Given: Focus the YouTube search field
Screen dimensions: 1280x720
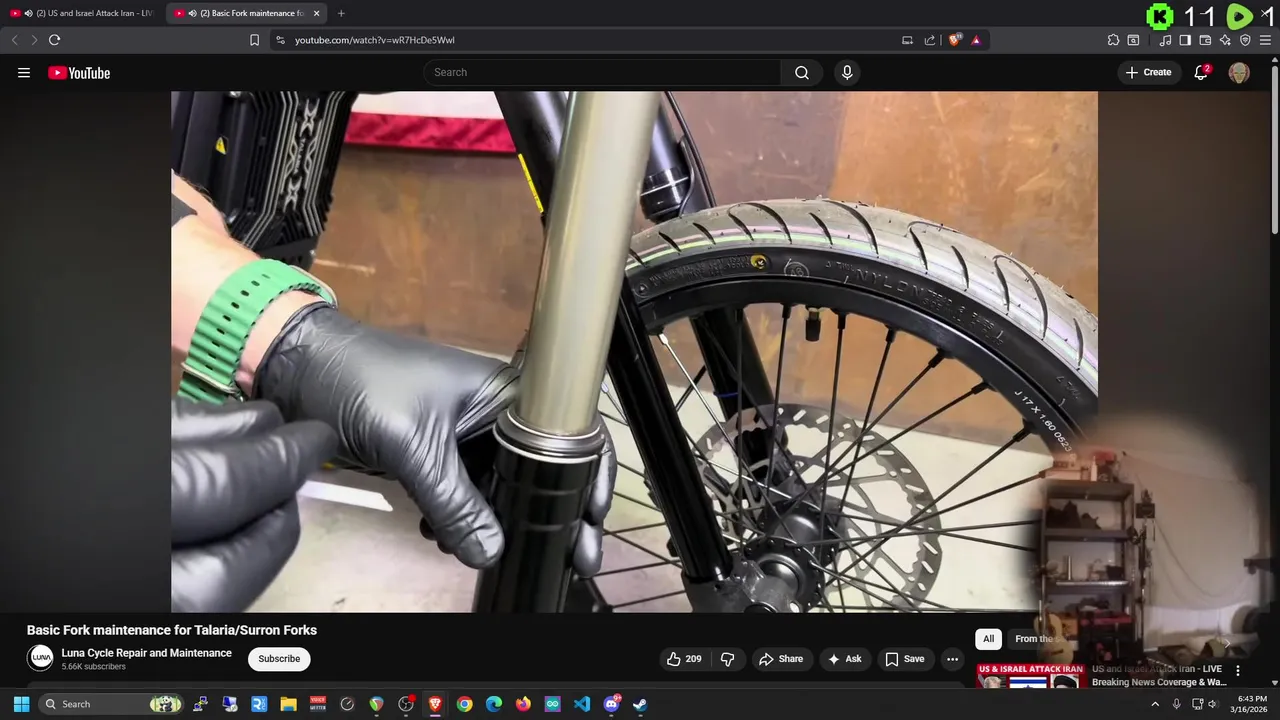Looking at the screenshot, I should point(602,72).
